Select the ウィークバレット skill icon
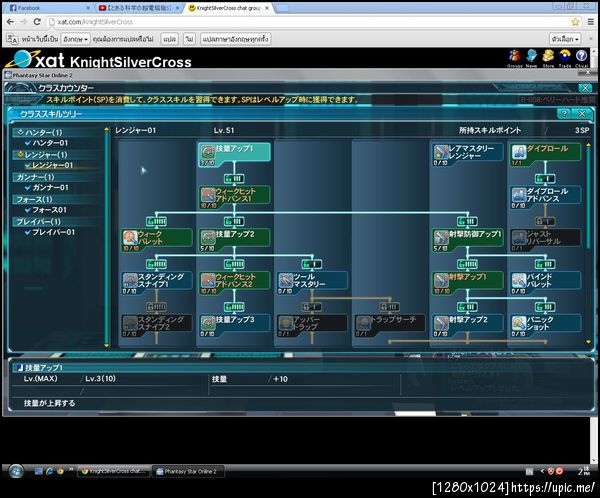600x498 pixels. click(130, 238)
